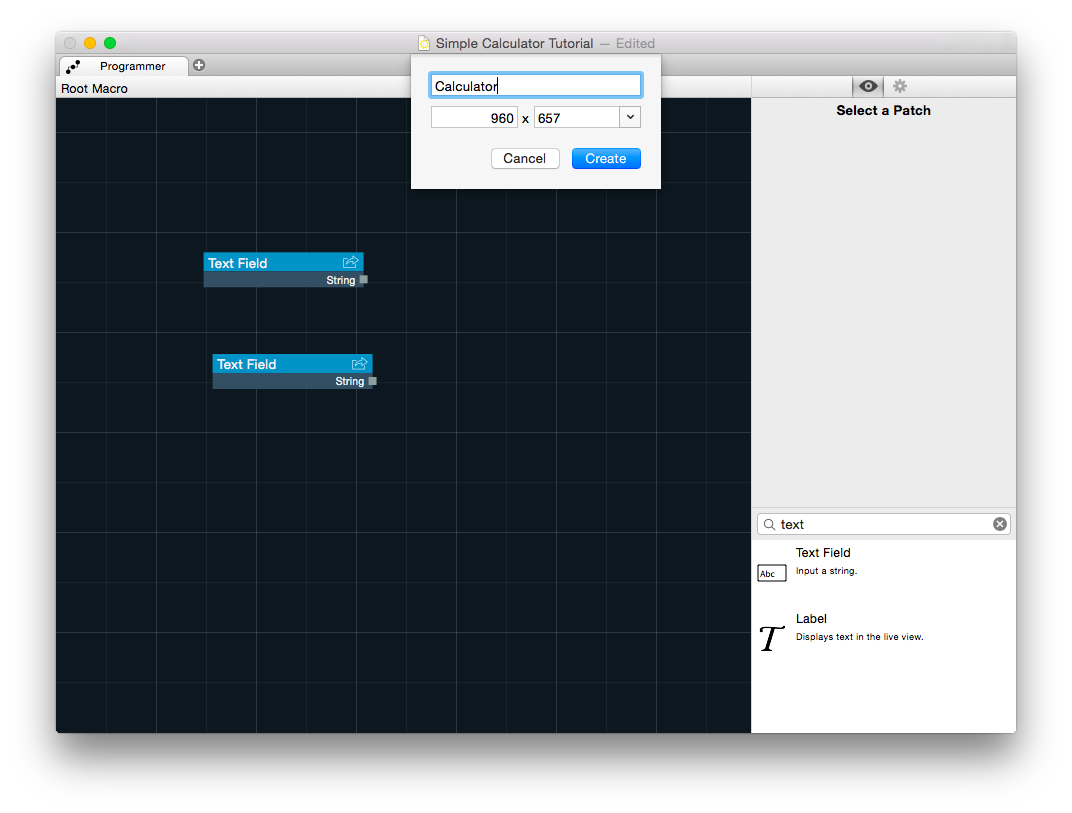Click the upper Text Field publish icon
The height and width of the screenshot is (813, 1072).
coord(350,263)
